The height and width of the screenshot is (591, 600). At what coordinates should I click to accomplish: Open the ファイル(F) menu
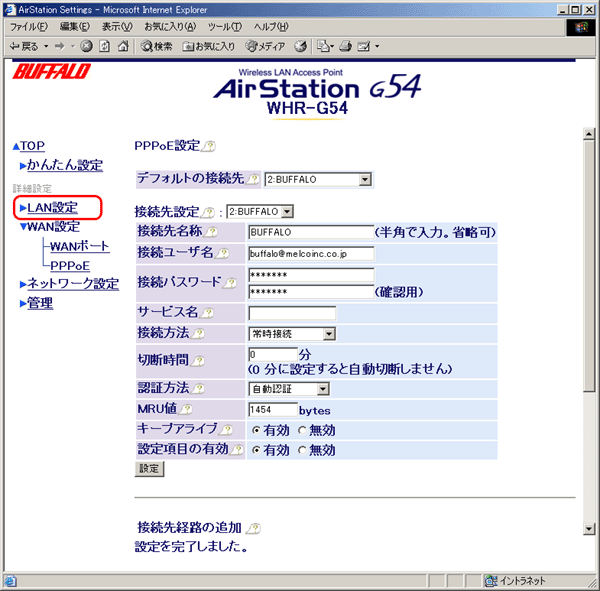29,26
